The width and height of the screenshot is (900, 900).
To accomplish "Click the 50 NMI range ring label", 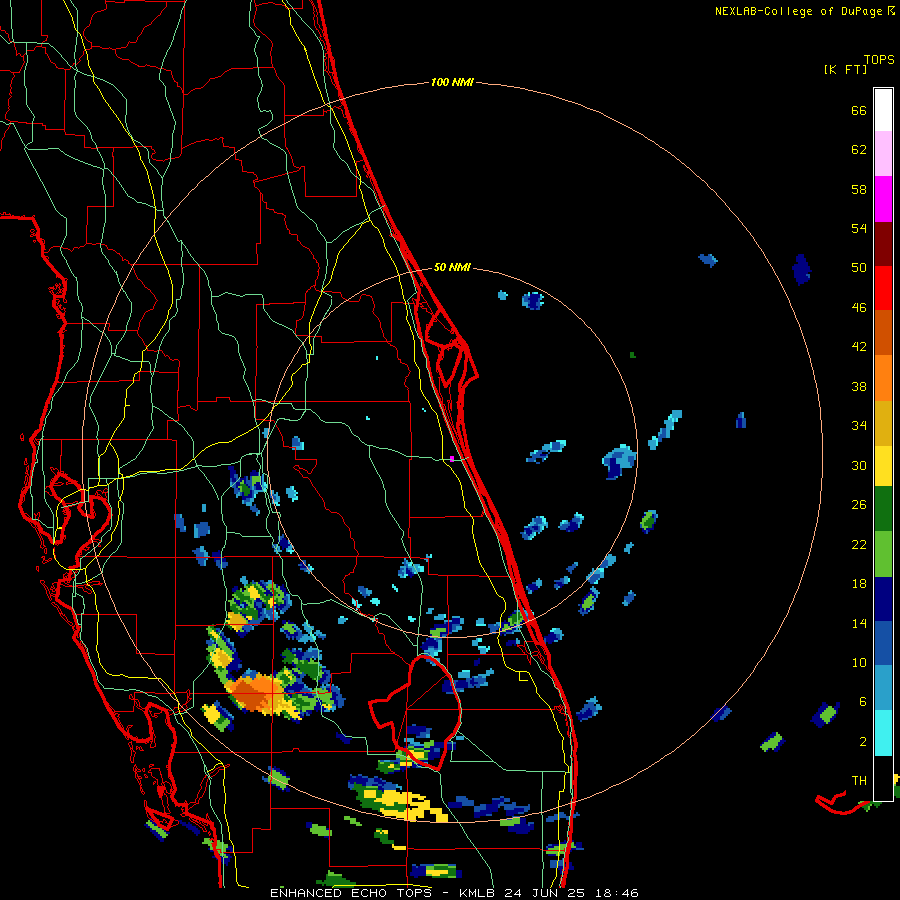I will 452,267.
